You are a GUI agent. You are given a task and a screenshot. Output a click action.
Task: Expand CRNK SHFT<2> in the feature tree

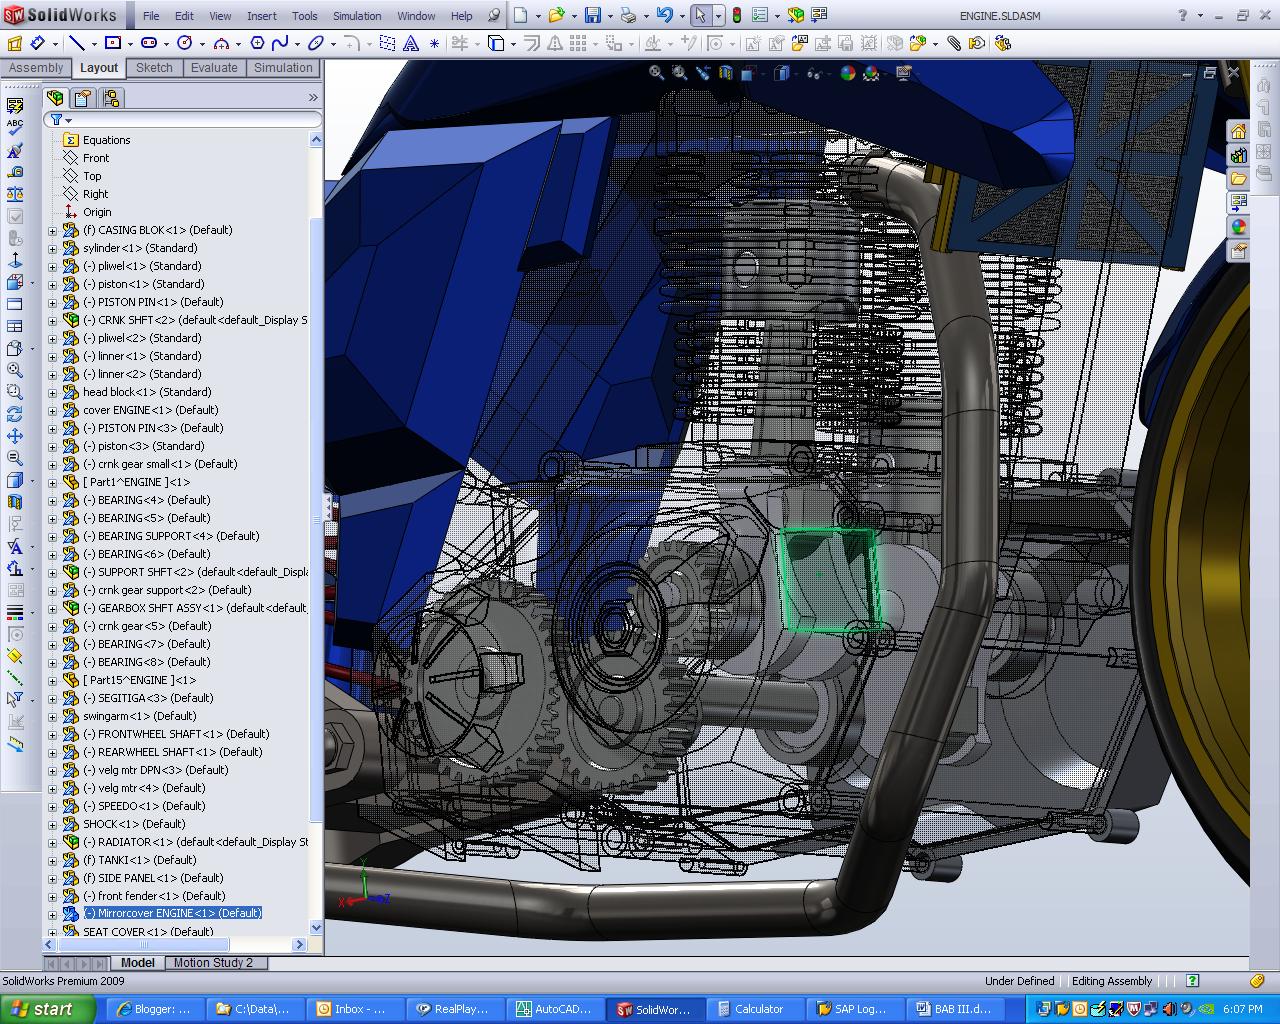click(52, 320)
